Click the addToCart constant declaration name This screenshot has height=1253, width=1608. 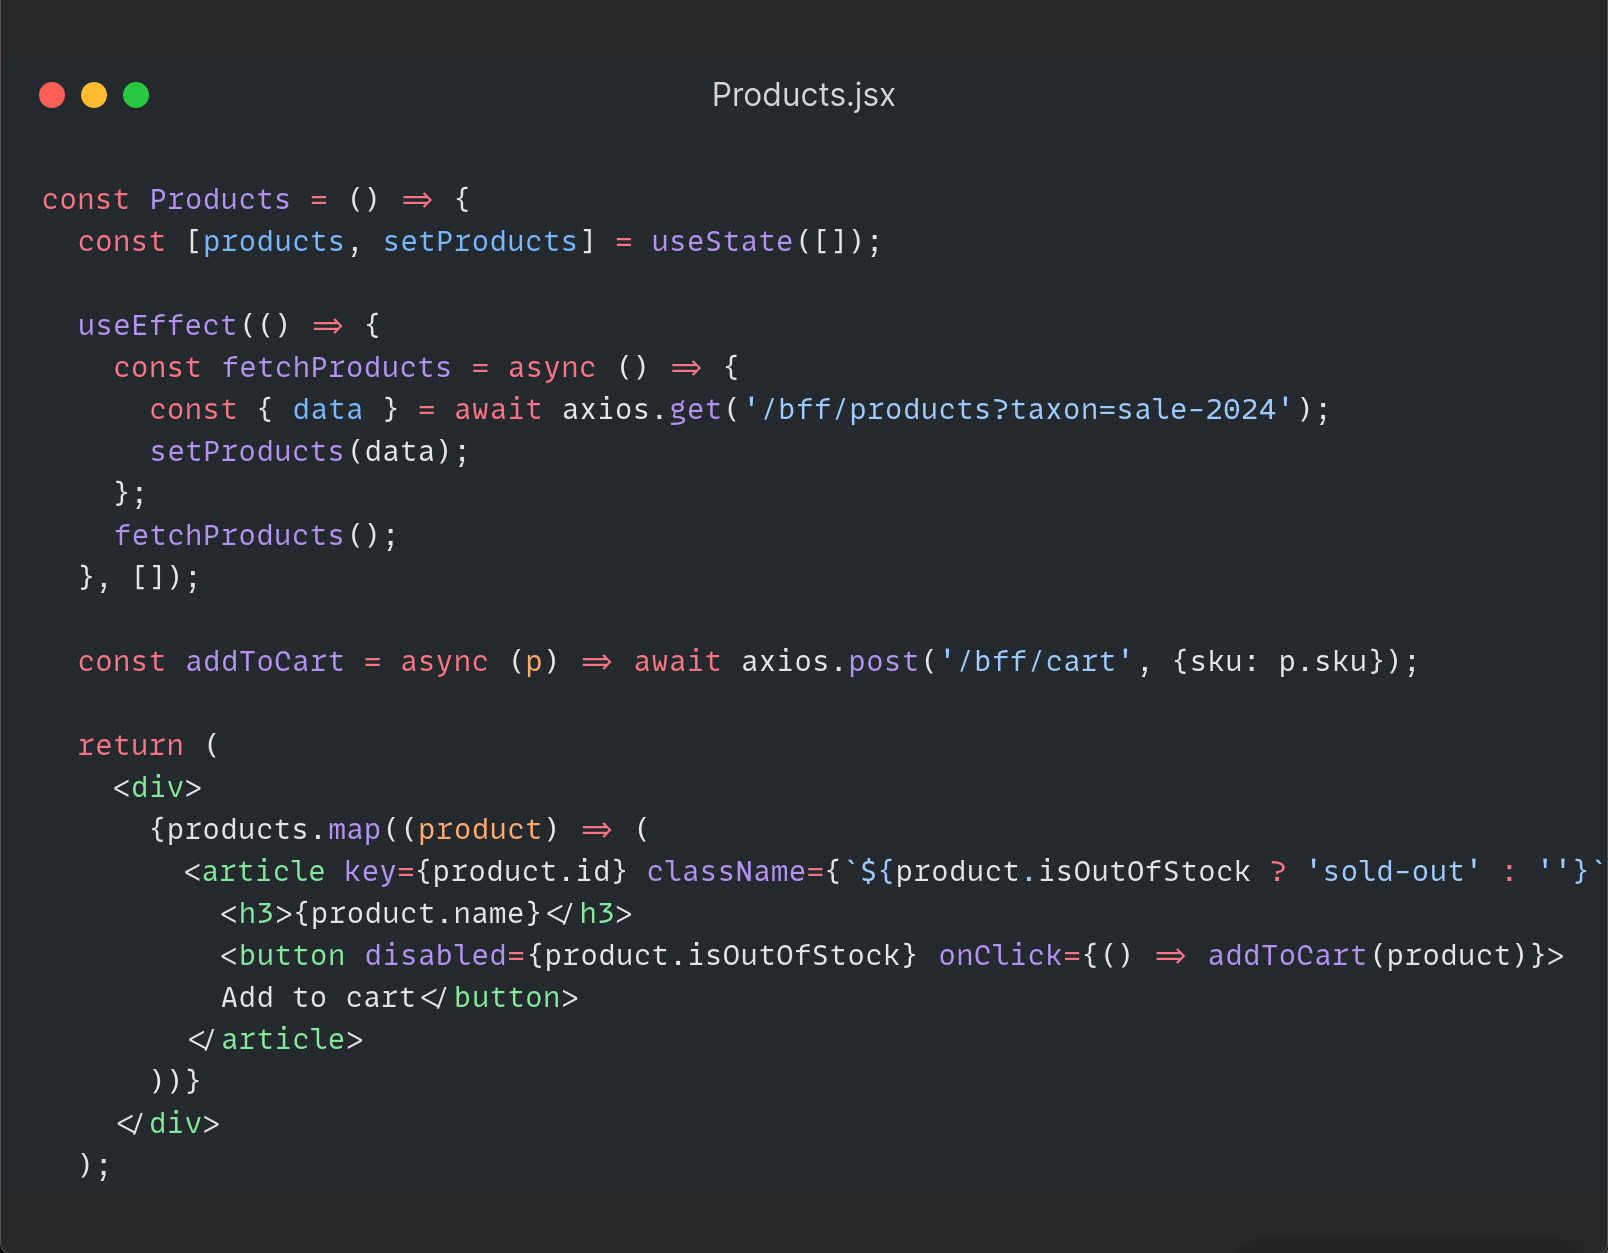(x=265, y=662)
